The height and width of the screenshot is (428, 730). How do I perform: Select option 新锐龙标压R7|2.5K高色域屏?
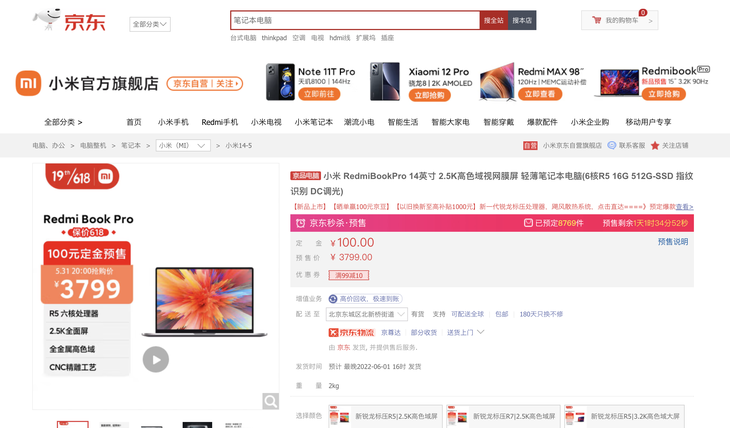point(503,416)
